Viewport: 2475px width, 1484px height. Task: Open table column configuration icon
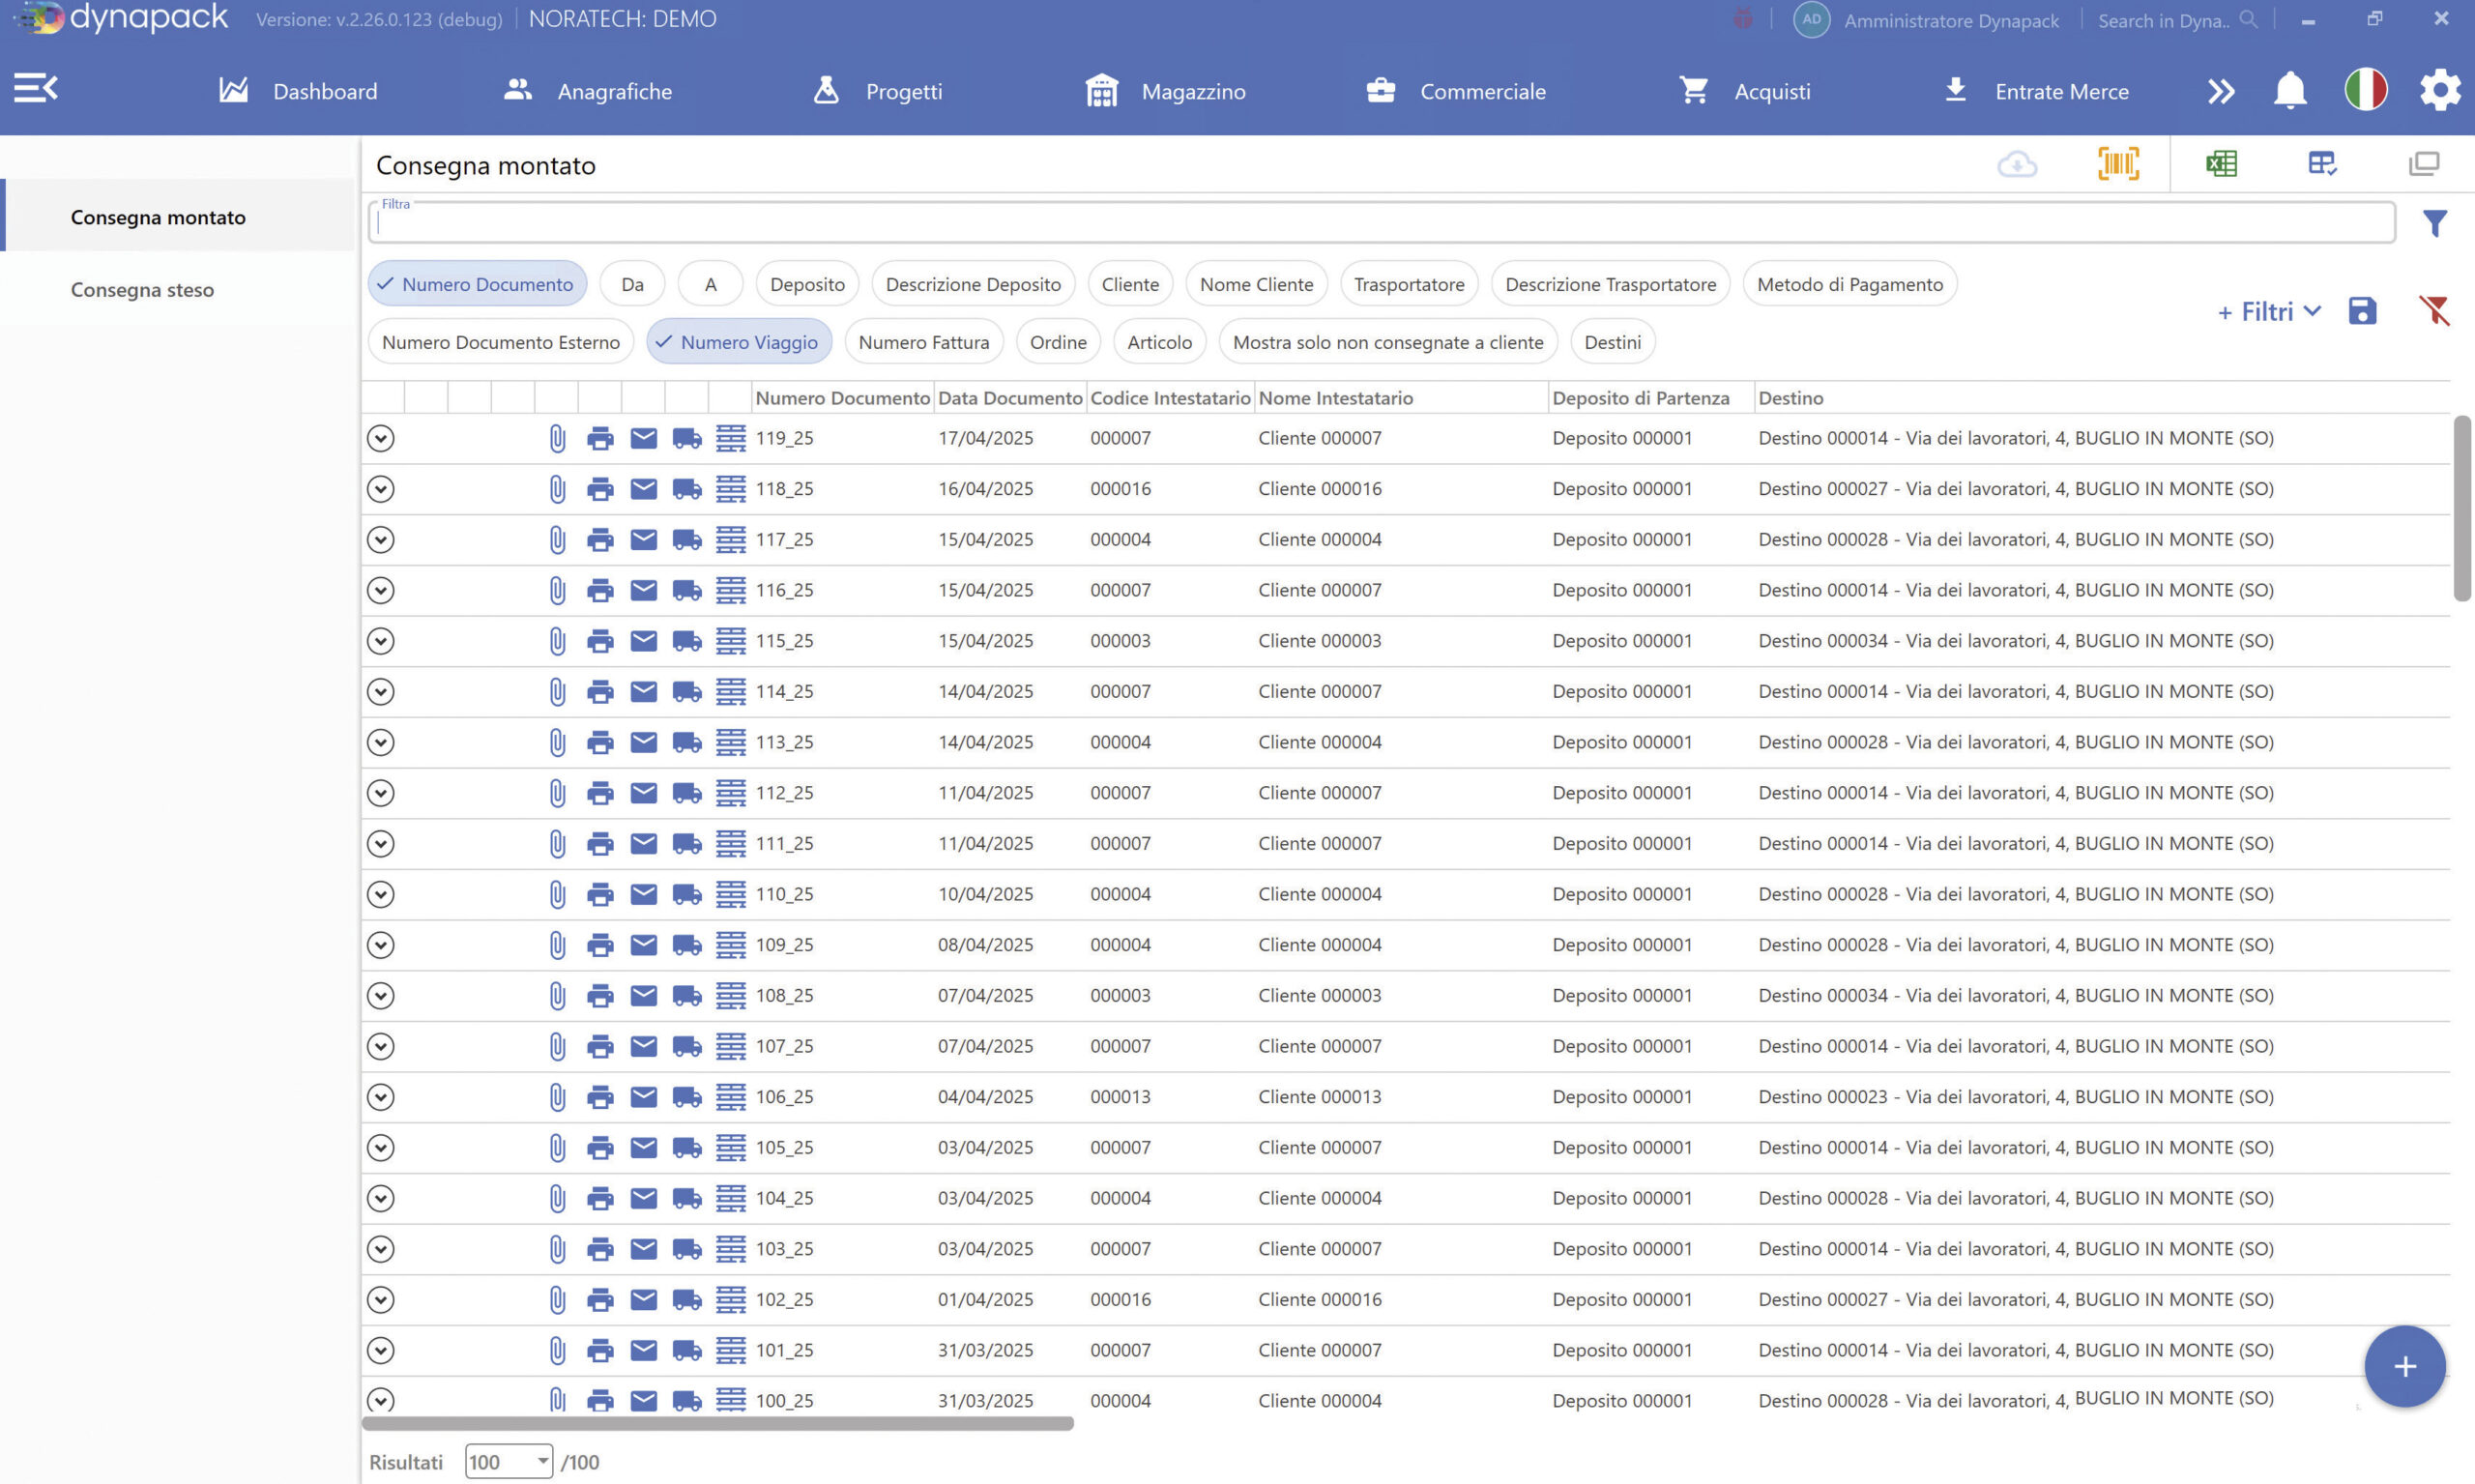point(2322,163)
